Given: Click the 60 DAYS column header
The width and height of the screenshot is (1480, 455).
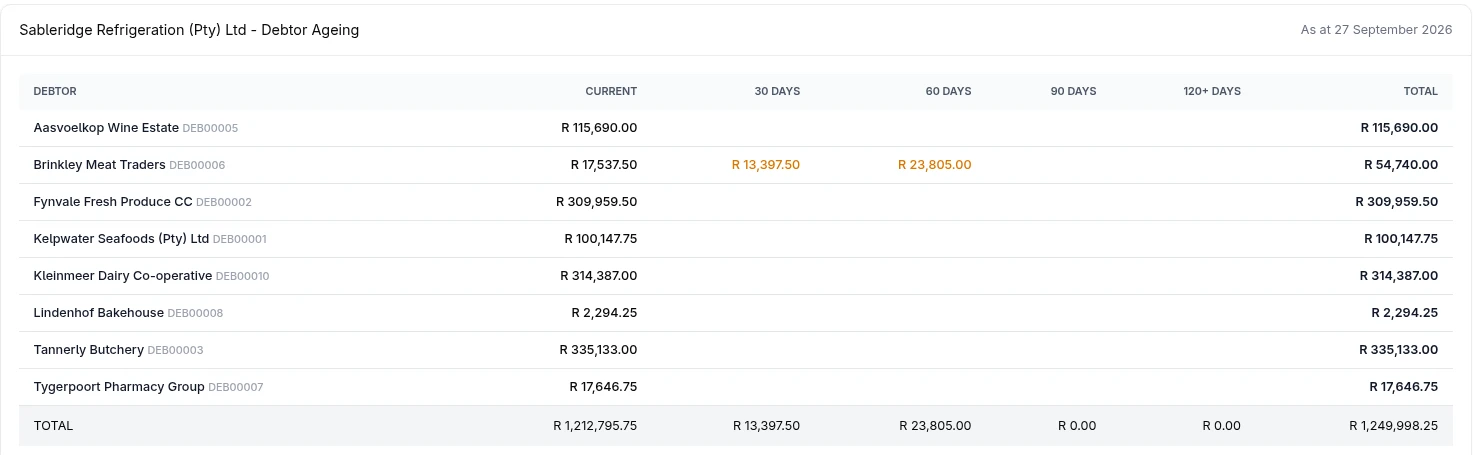Looking at the screenshot, I should pos(948,91).
